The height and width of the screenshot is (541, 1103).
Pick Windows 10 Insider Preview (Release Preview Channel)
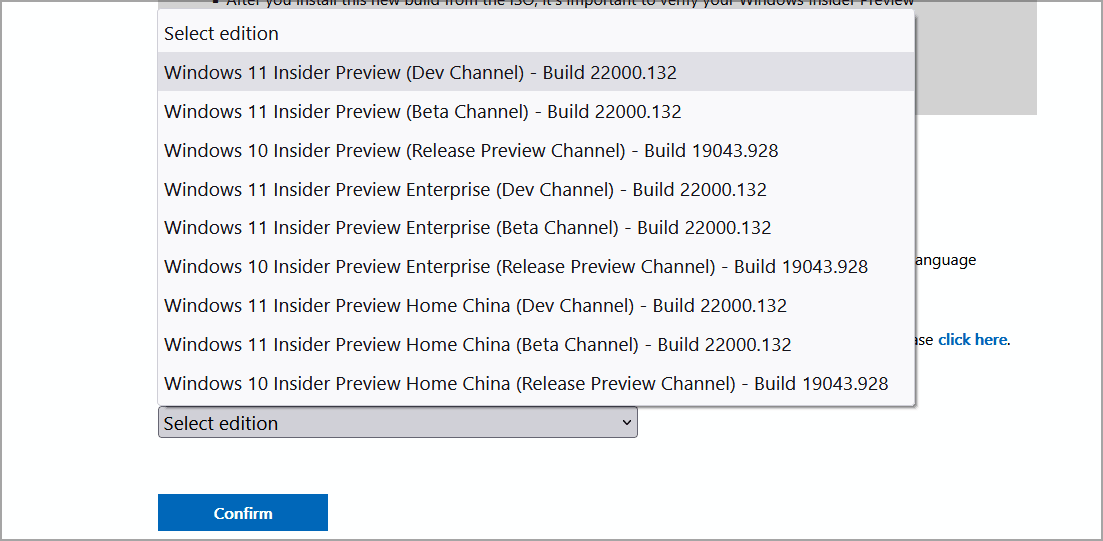(x=470, y=151)
